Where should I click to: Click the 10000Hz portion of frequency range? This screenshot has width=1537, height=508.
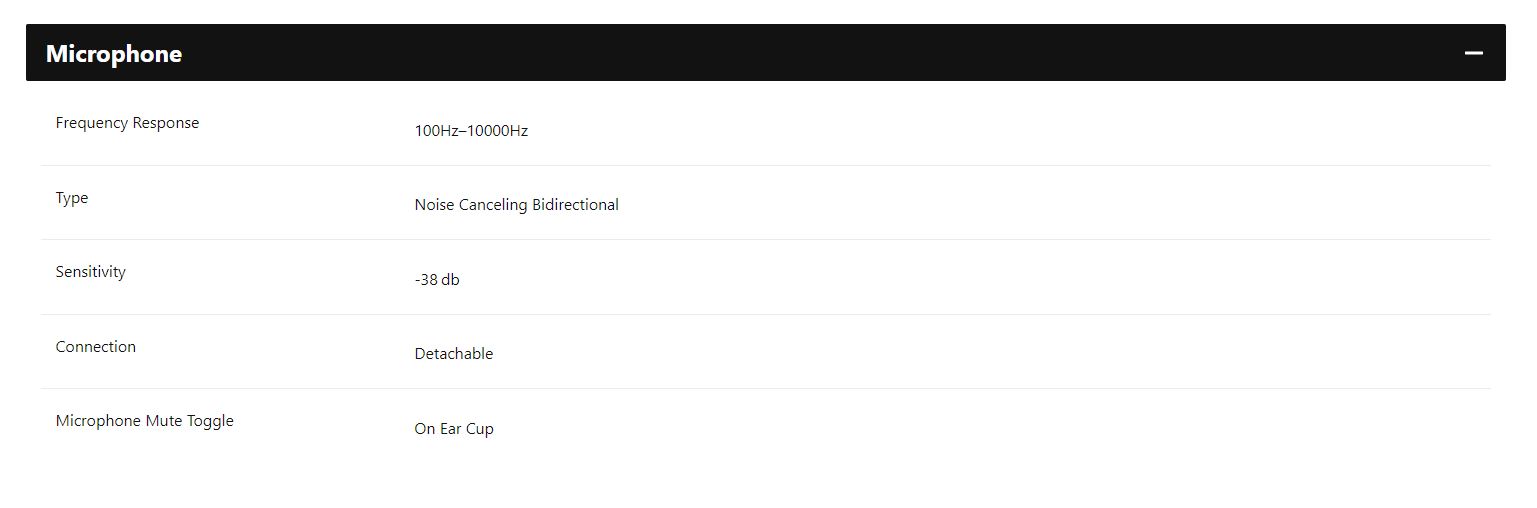pyautogui.click(x=498, y=131)
